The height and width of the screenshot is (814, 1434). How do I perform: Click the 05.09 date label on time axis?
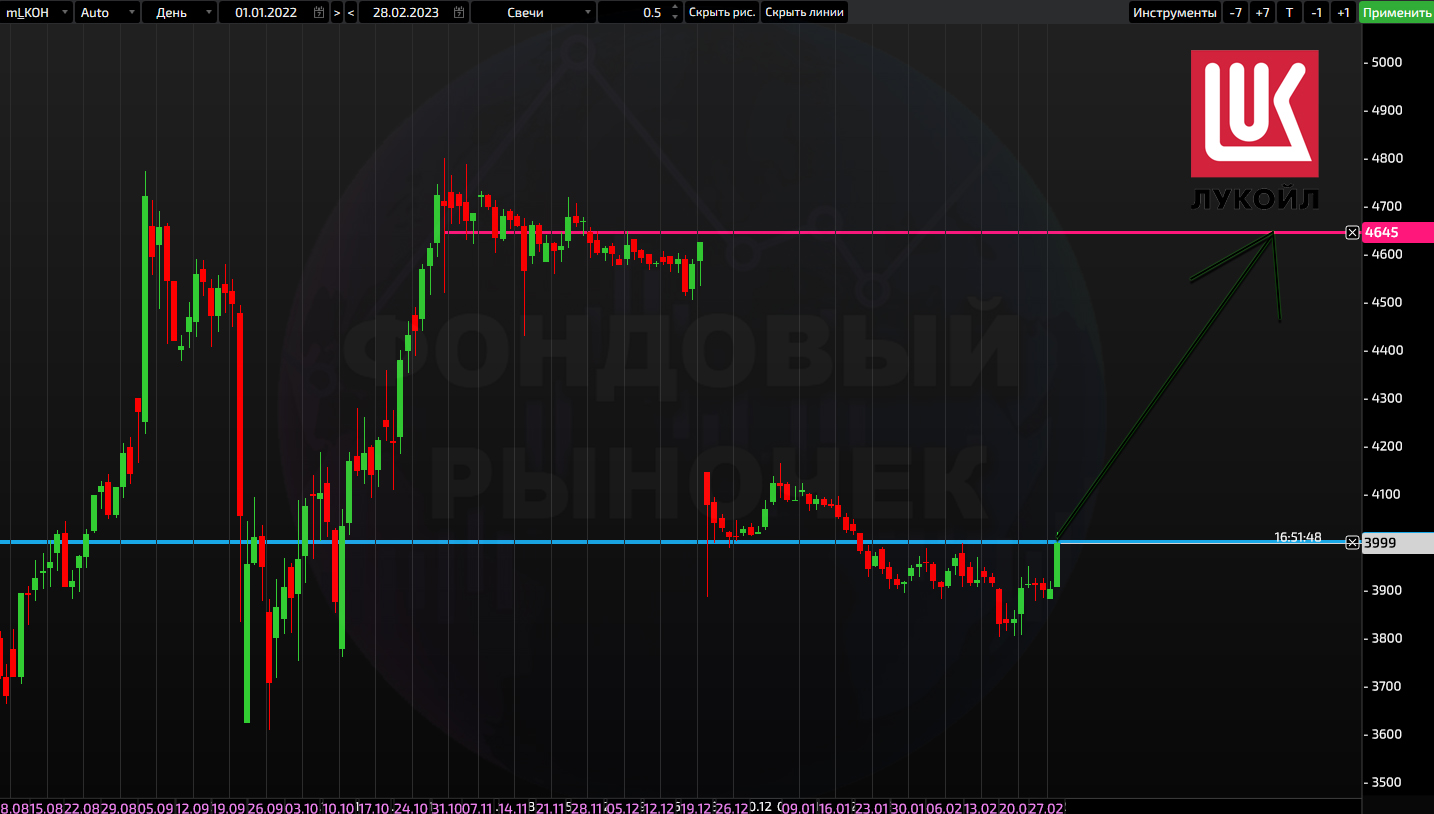[x=157, y=807]
